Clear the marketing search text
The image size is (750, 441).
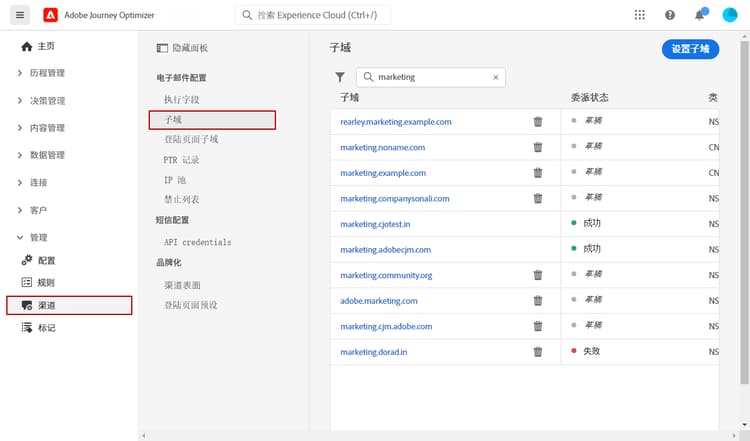(496, 77)
